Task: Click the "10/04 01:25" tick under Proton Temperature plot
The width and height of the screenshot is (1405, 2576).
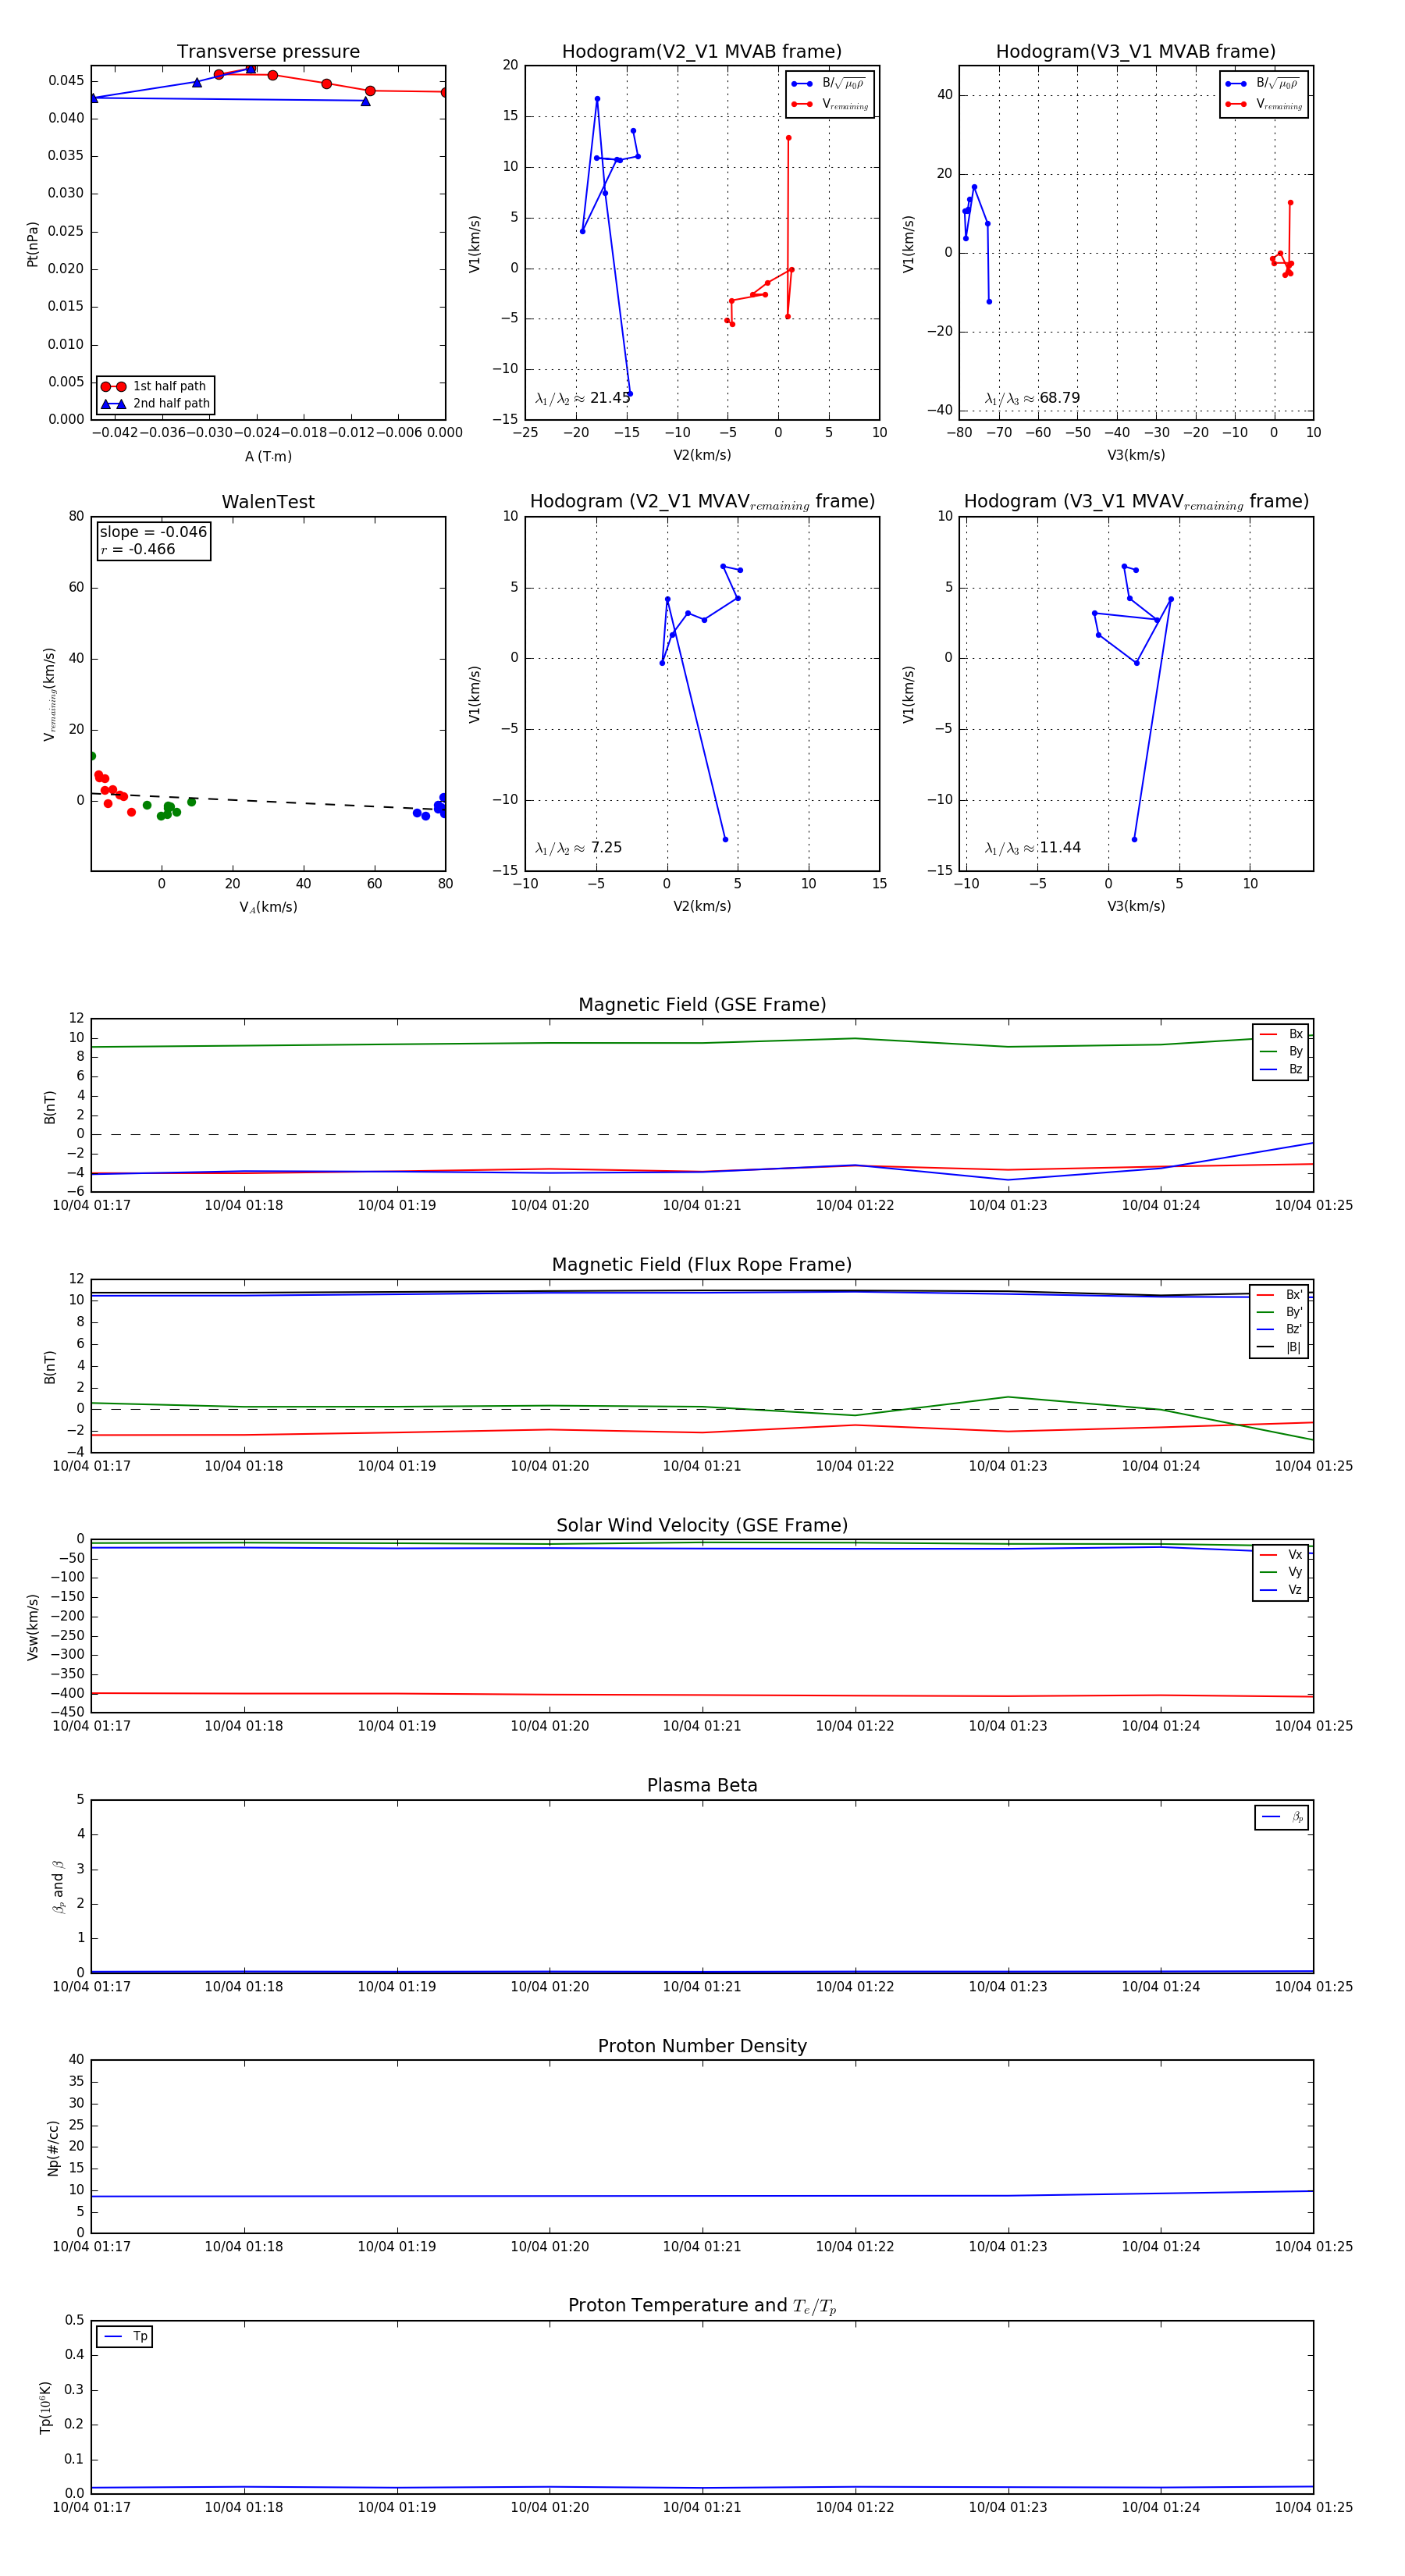Action: 1313,2507
